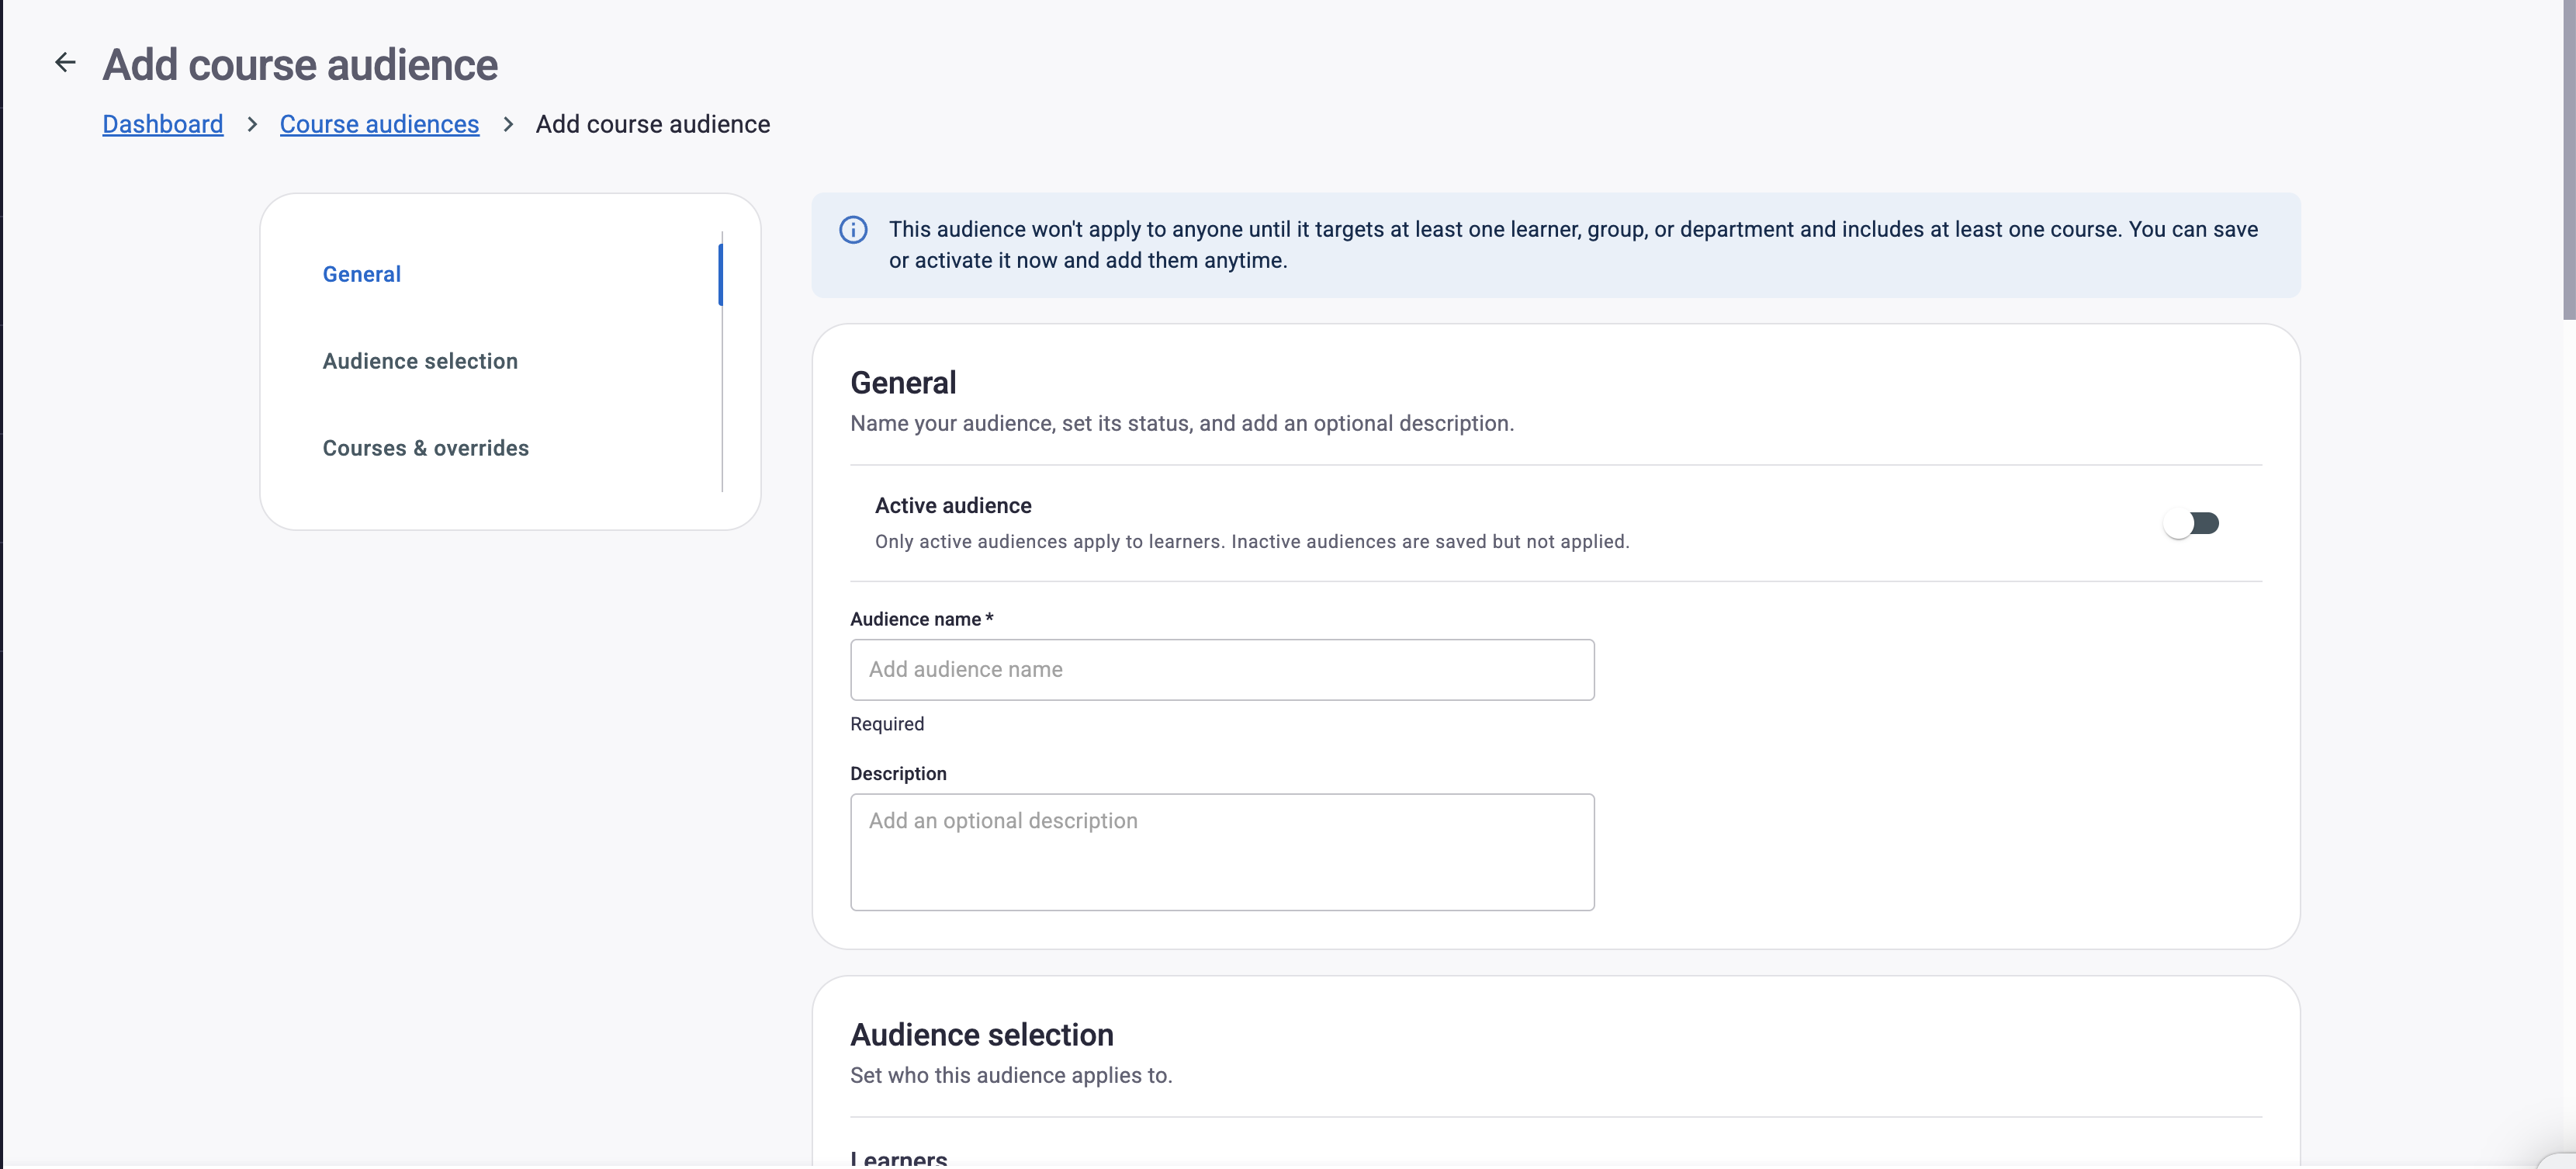The image size is (2576, 1169).
Task: Jump to Courses & overrides section
Action: [425, 448]
